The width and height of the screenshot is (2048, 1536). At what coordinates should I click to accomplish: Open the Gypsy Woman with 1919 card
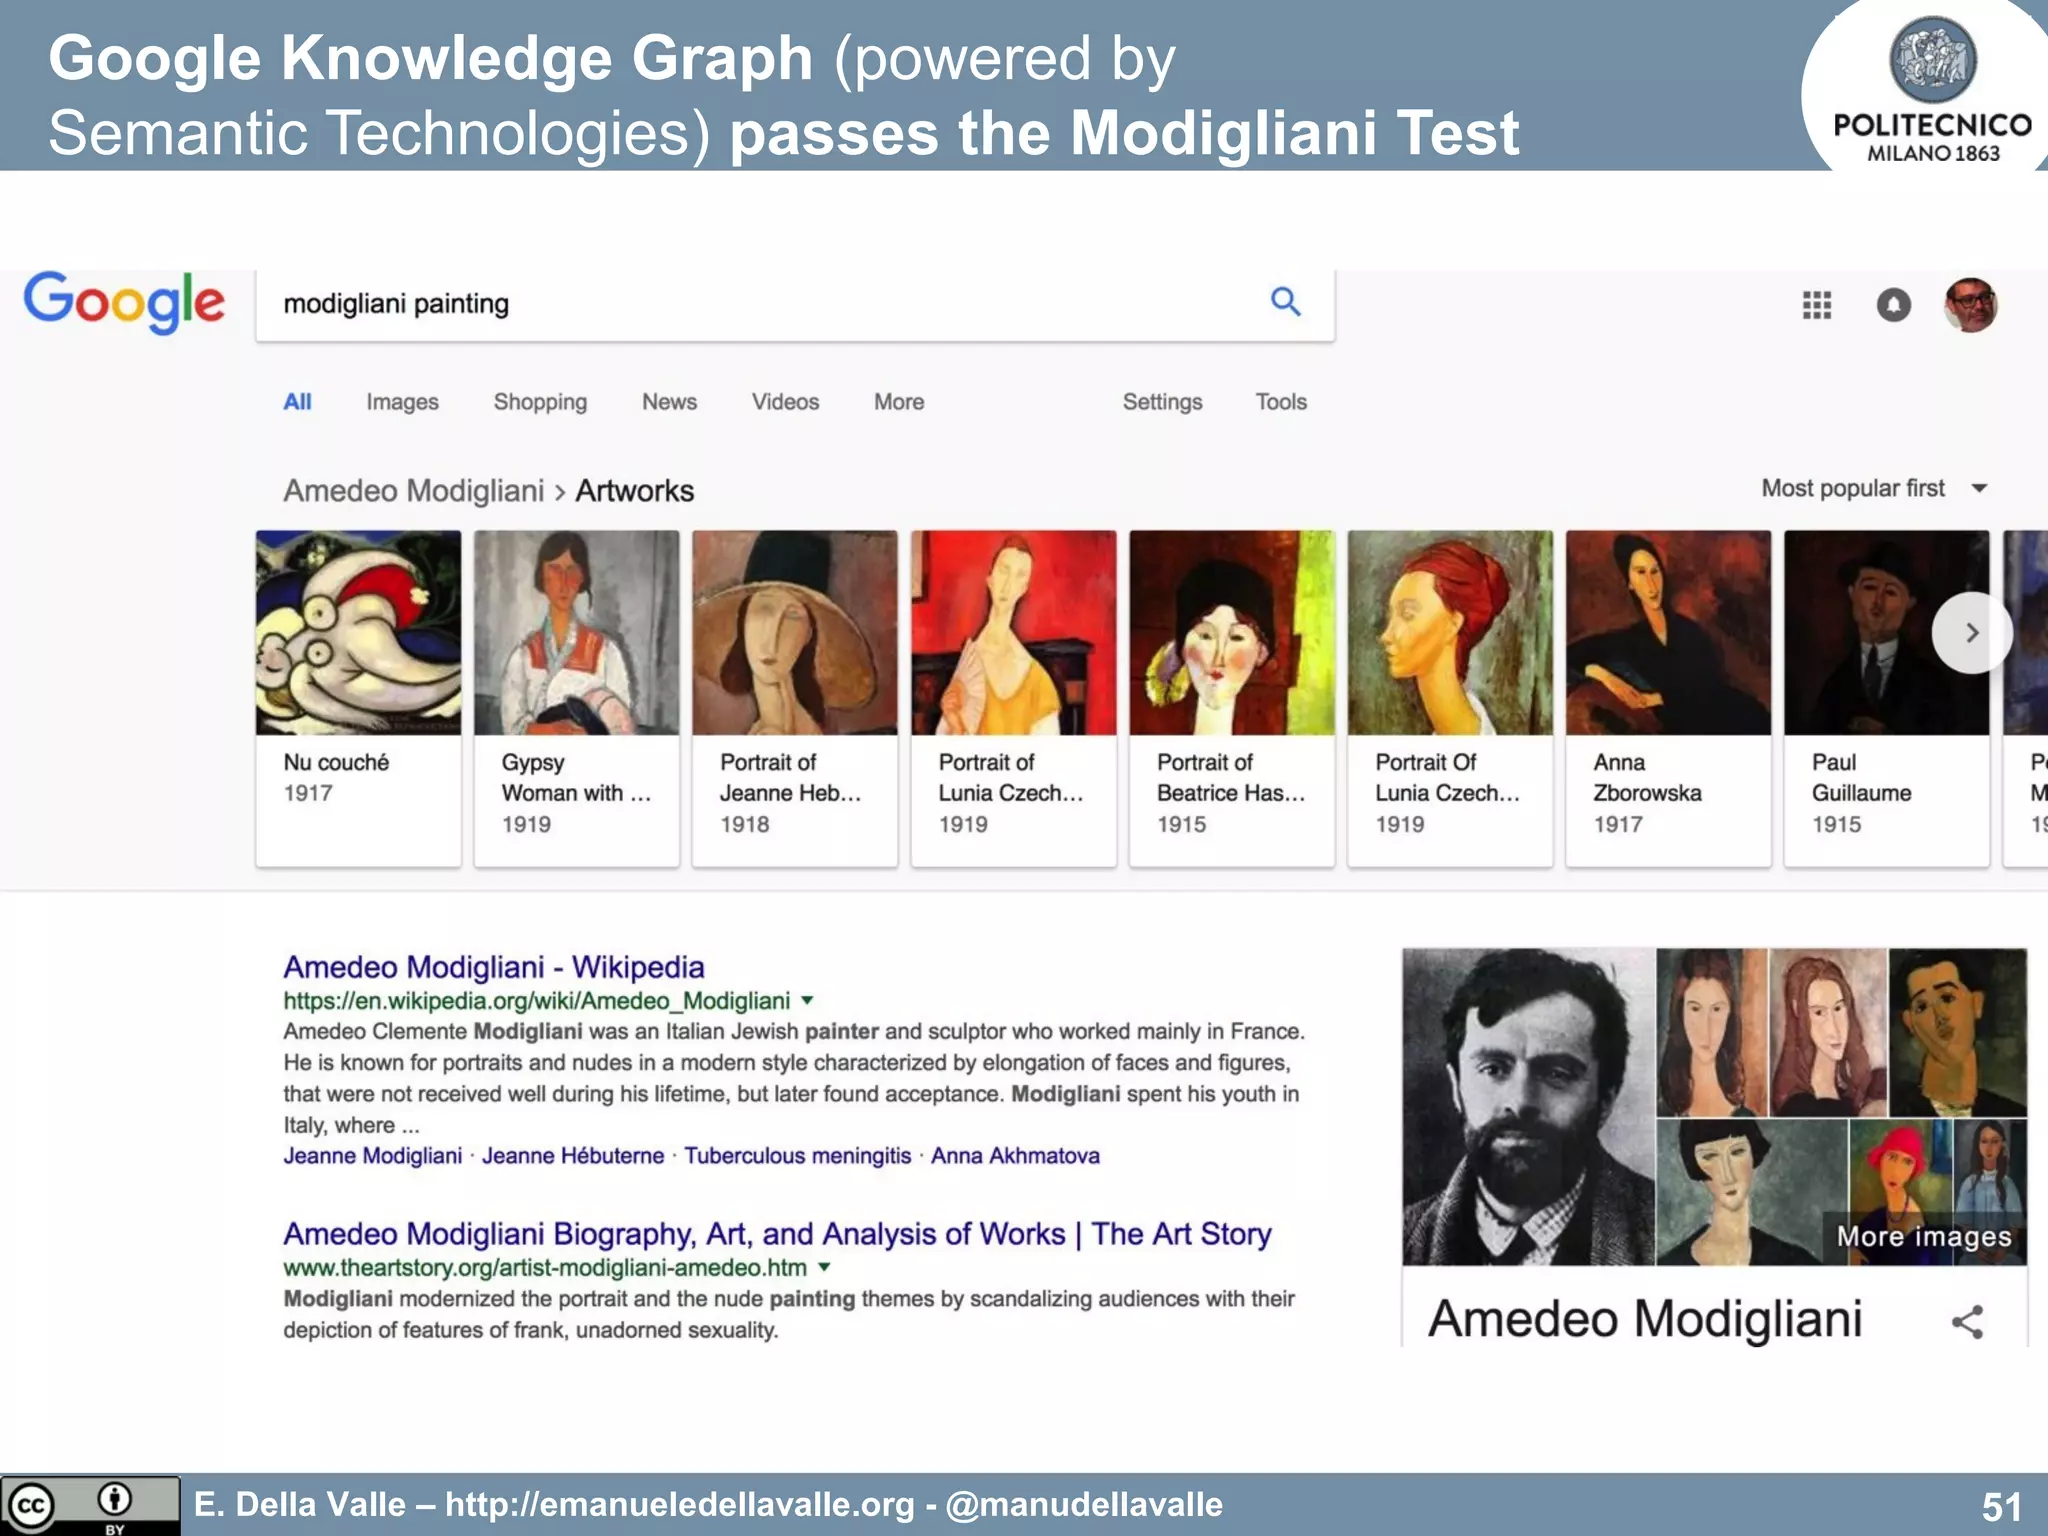coord(576,698)
